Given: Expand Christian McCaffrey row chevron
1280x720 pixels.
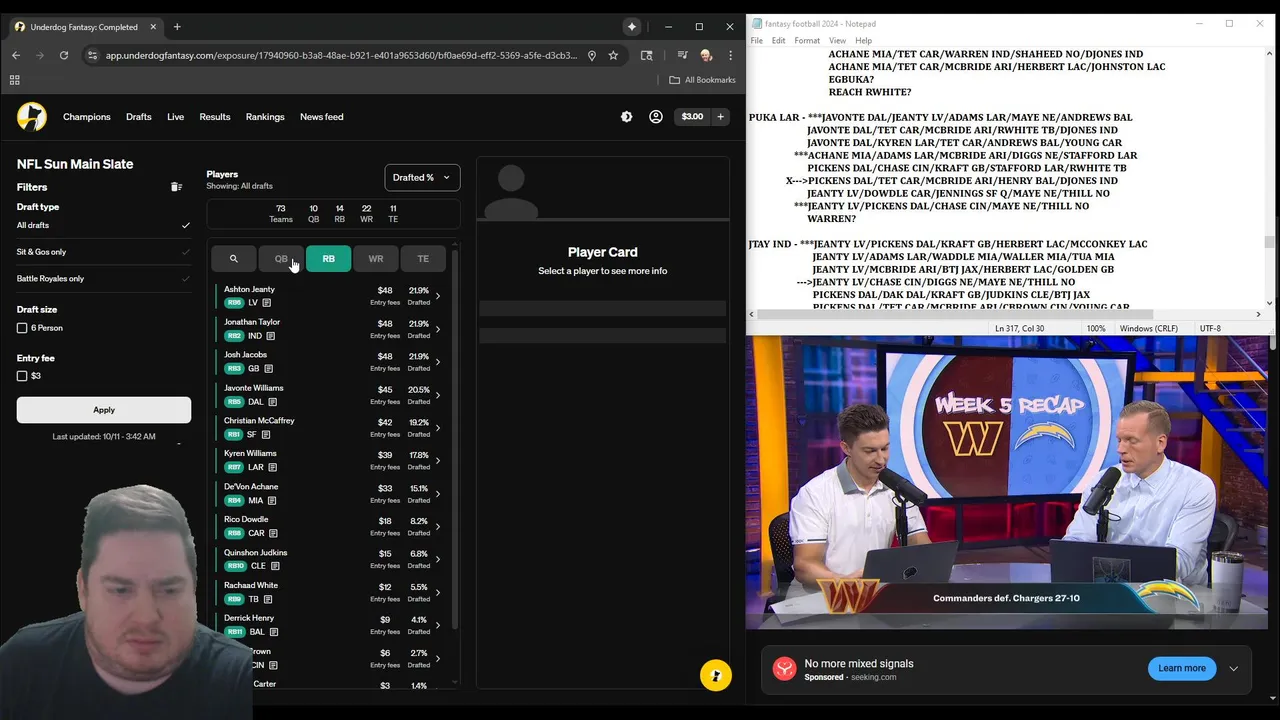Looking at the screenshot, I should click(x=437, y=428).
